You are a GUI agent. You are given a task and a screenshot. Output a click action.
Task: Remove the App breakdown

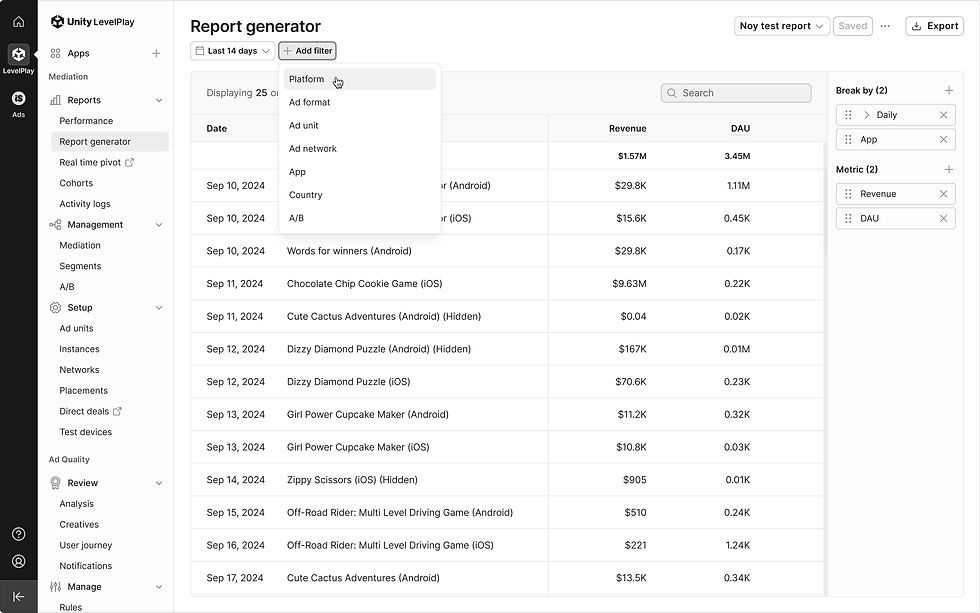pos(944,139)
